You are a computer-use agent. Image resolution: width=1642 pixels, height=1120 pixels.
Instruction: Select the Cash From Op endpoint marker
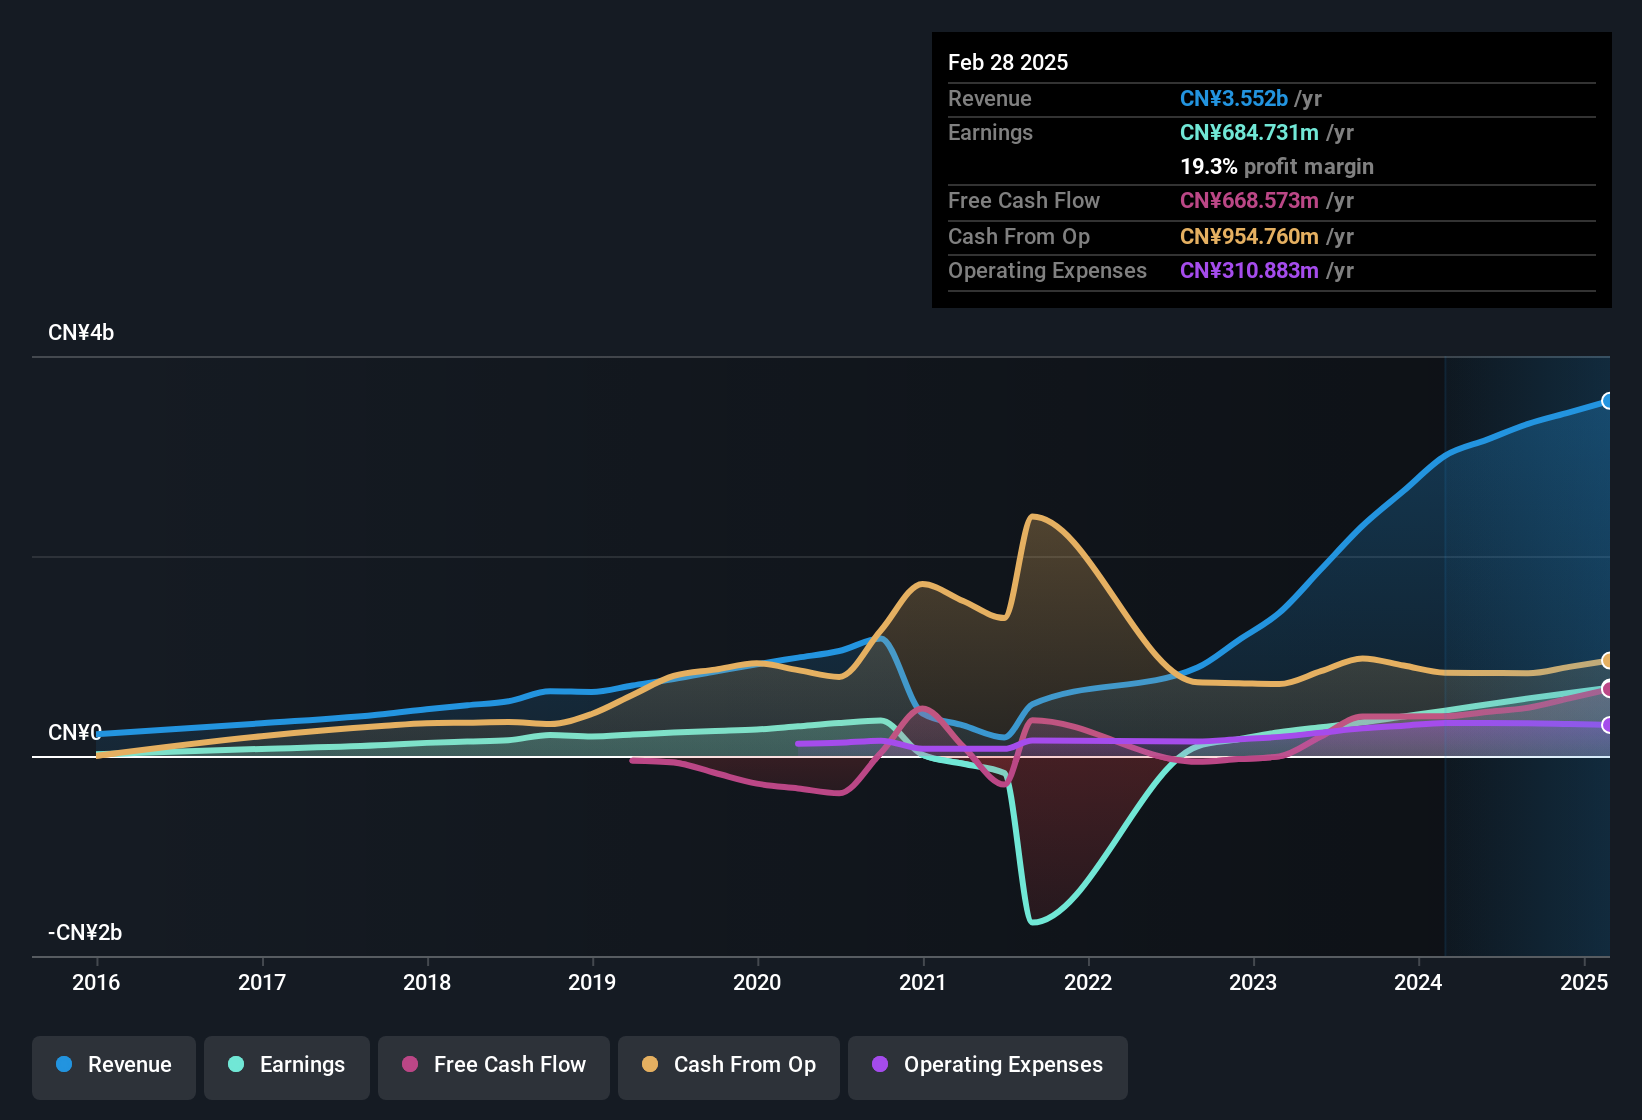pyautogui.click(x=1608, y=660)
